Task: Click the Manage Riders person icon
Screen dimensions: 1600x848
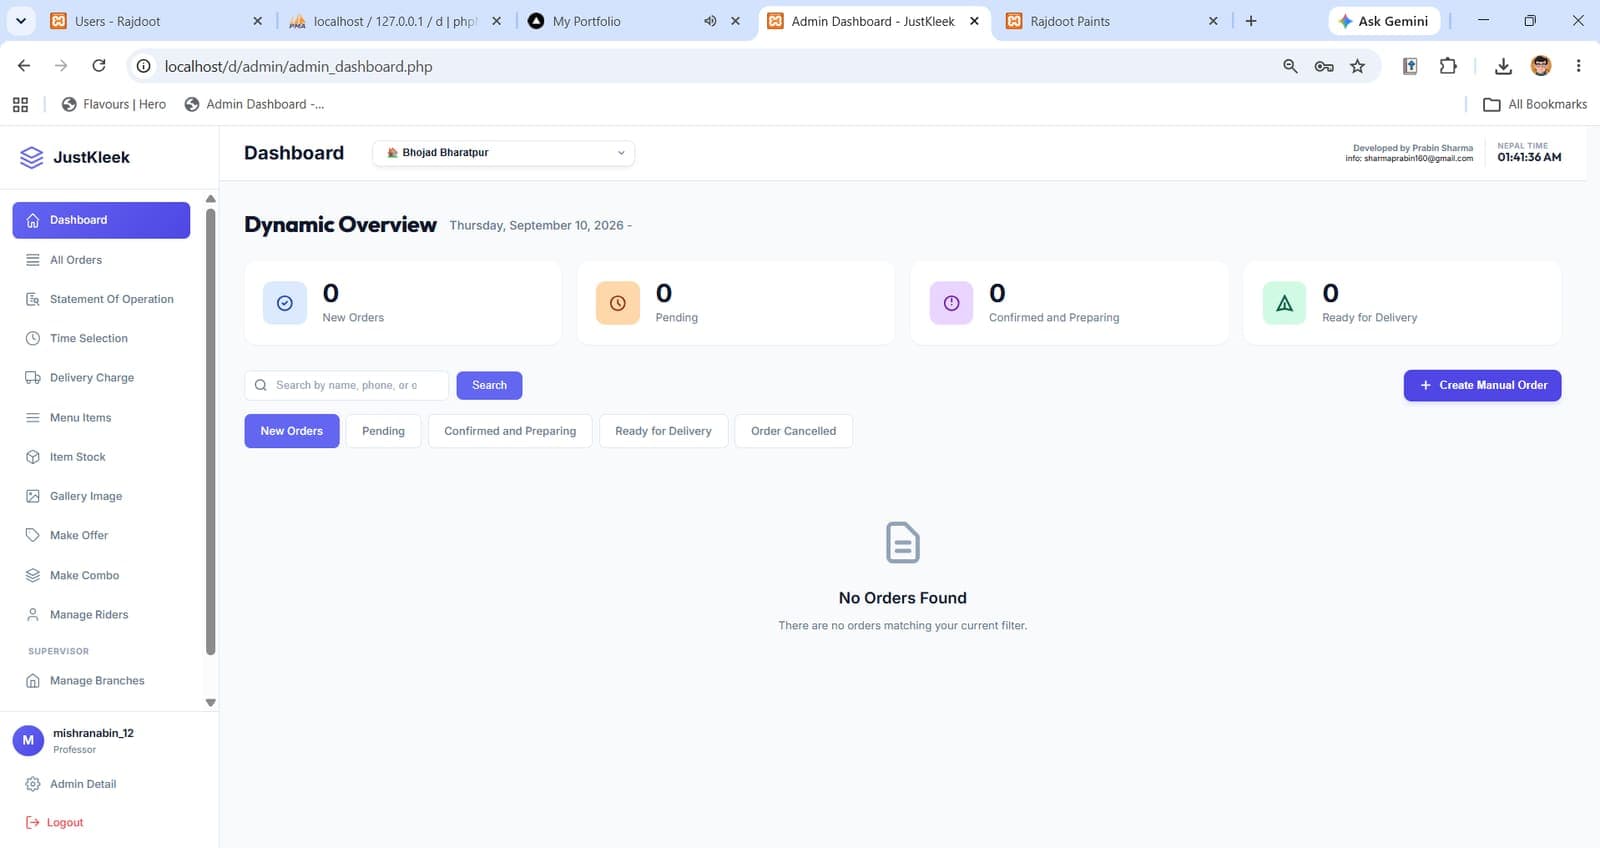Action: pos(33,615)
